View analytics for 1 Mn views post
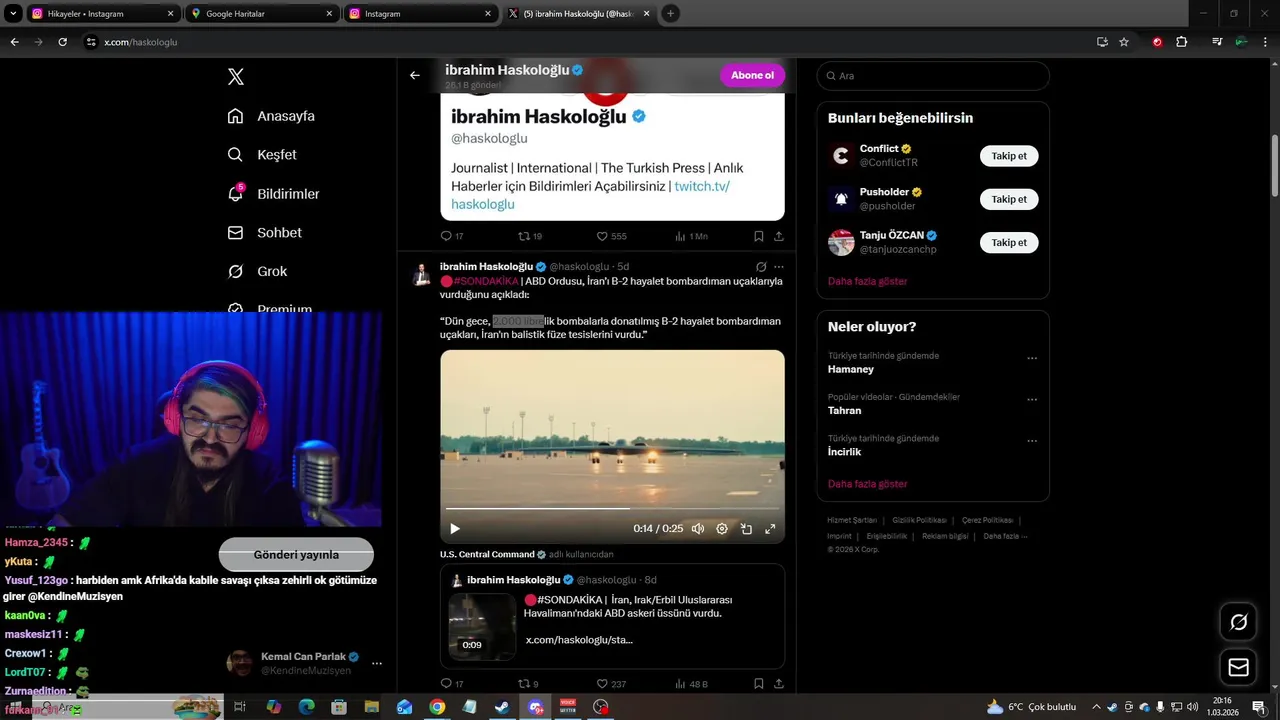Image resolution: width=1280 pixels, height=720 pixels. [691, 236]
